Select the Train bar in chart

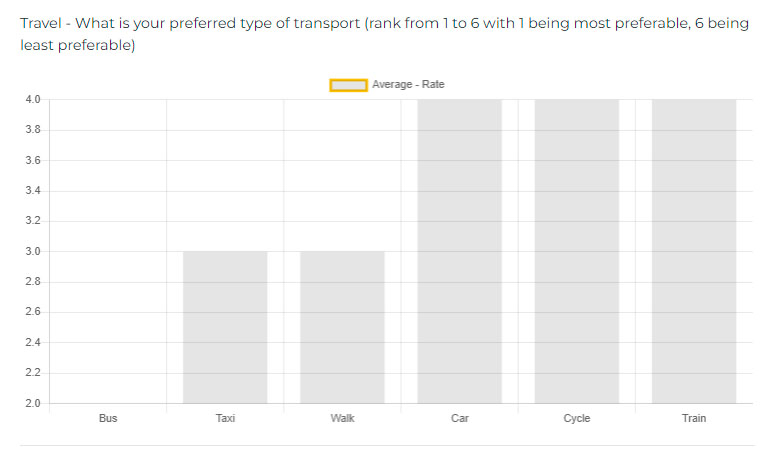(694, 251)
